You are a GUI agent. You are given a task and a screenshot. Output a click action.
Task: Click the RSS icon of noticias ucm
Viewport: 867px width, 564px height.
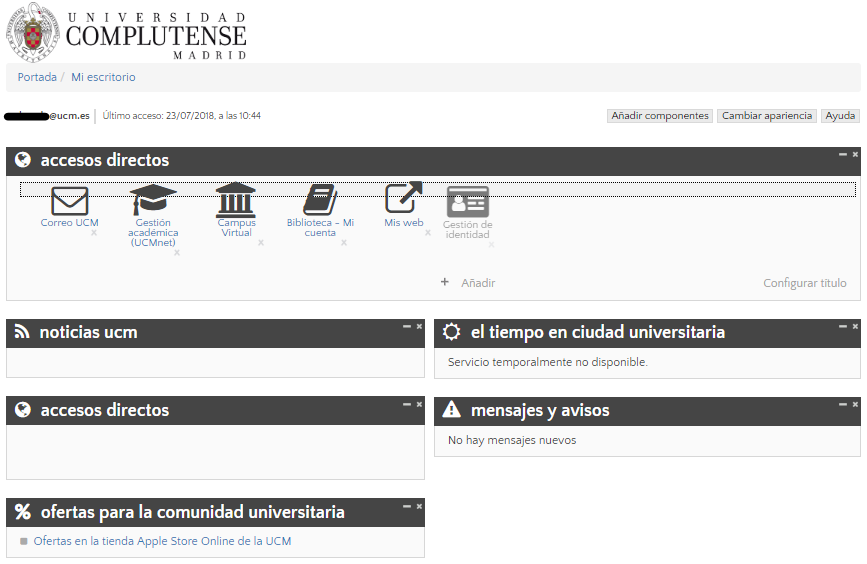[x=22, y=332]
